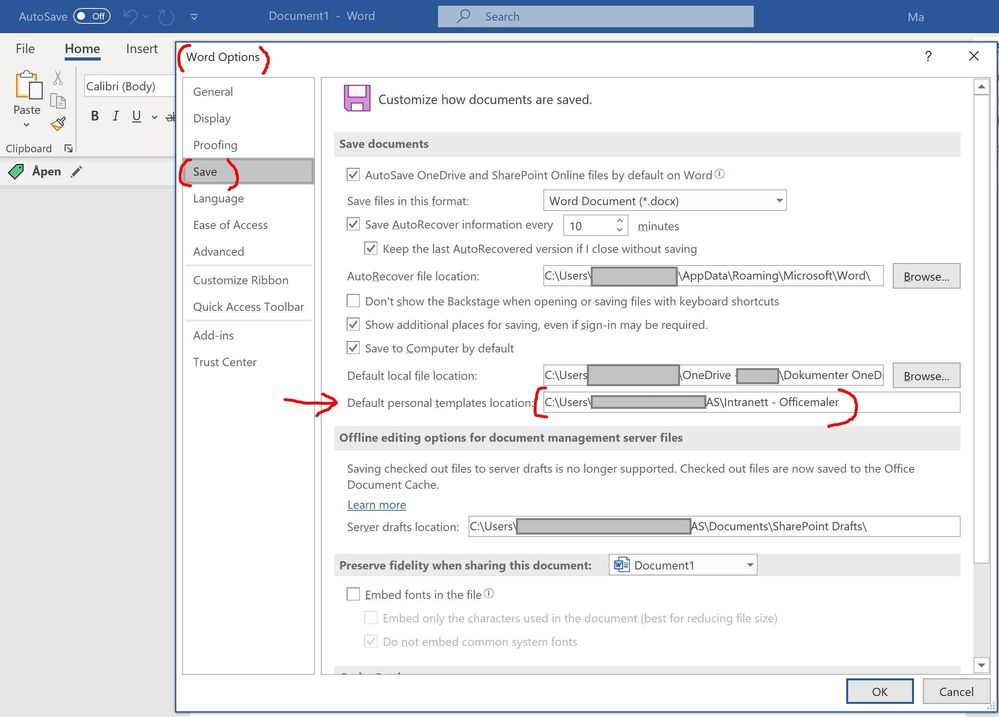This screenshot has width=999, height=717.
Task: Open the Insert ribbon tab
Action: click(x=141, y=48)
